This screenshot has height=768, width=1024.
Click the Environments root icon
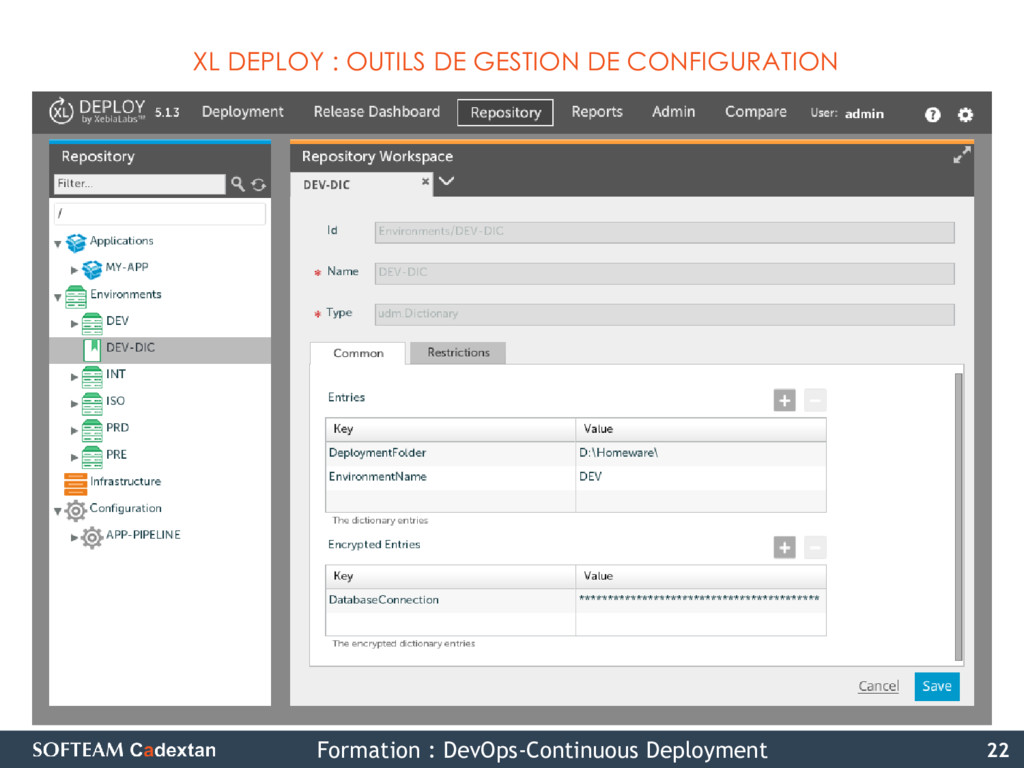76,296
